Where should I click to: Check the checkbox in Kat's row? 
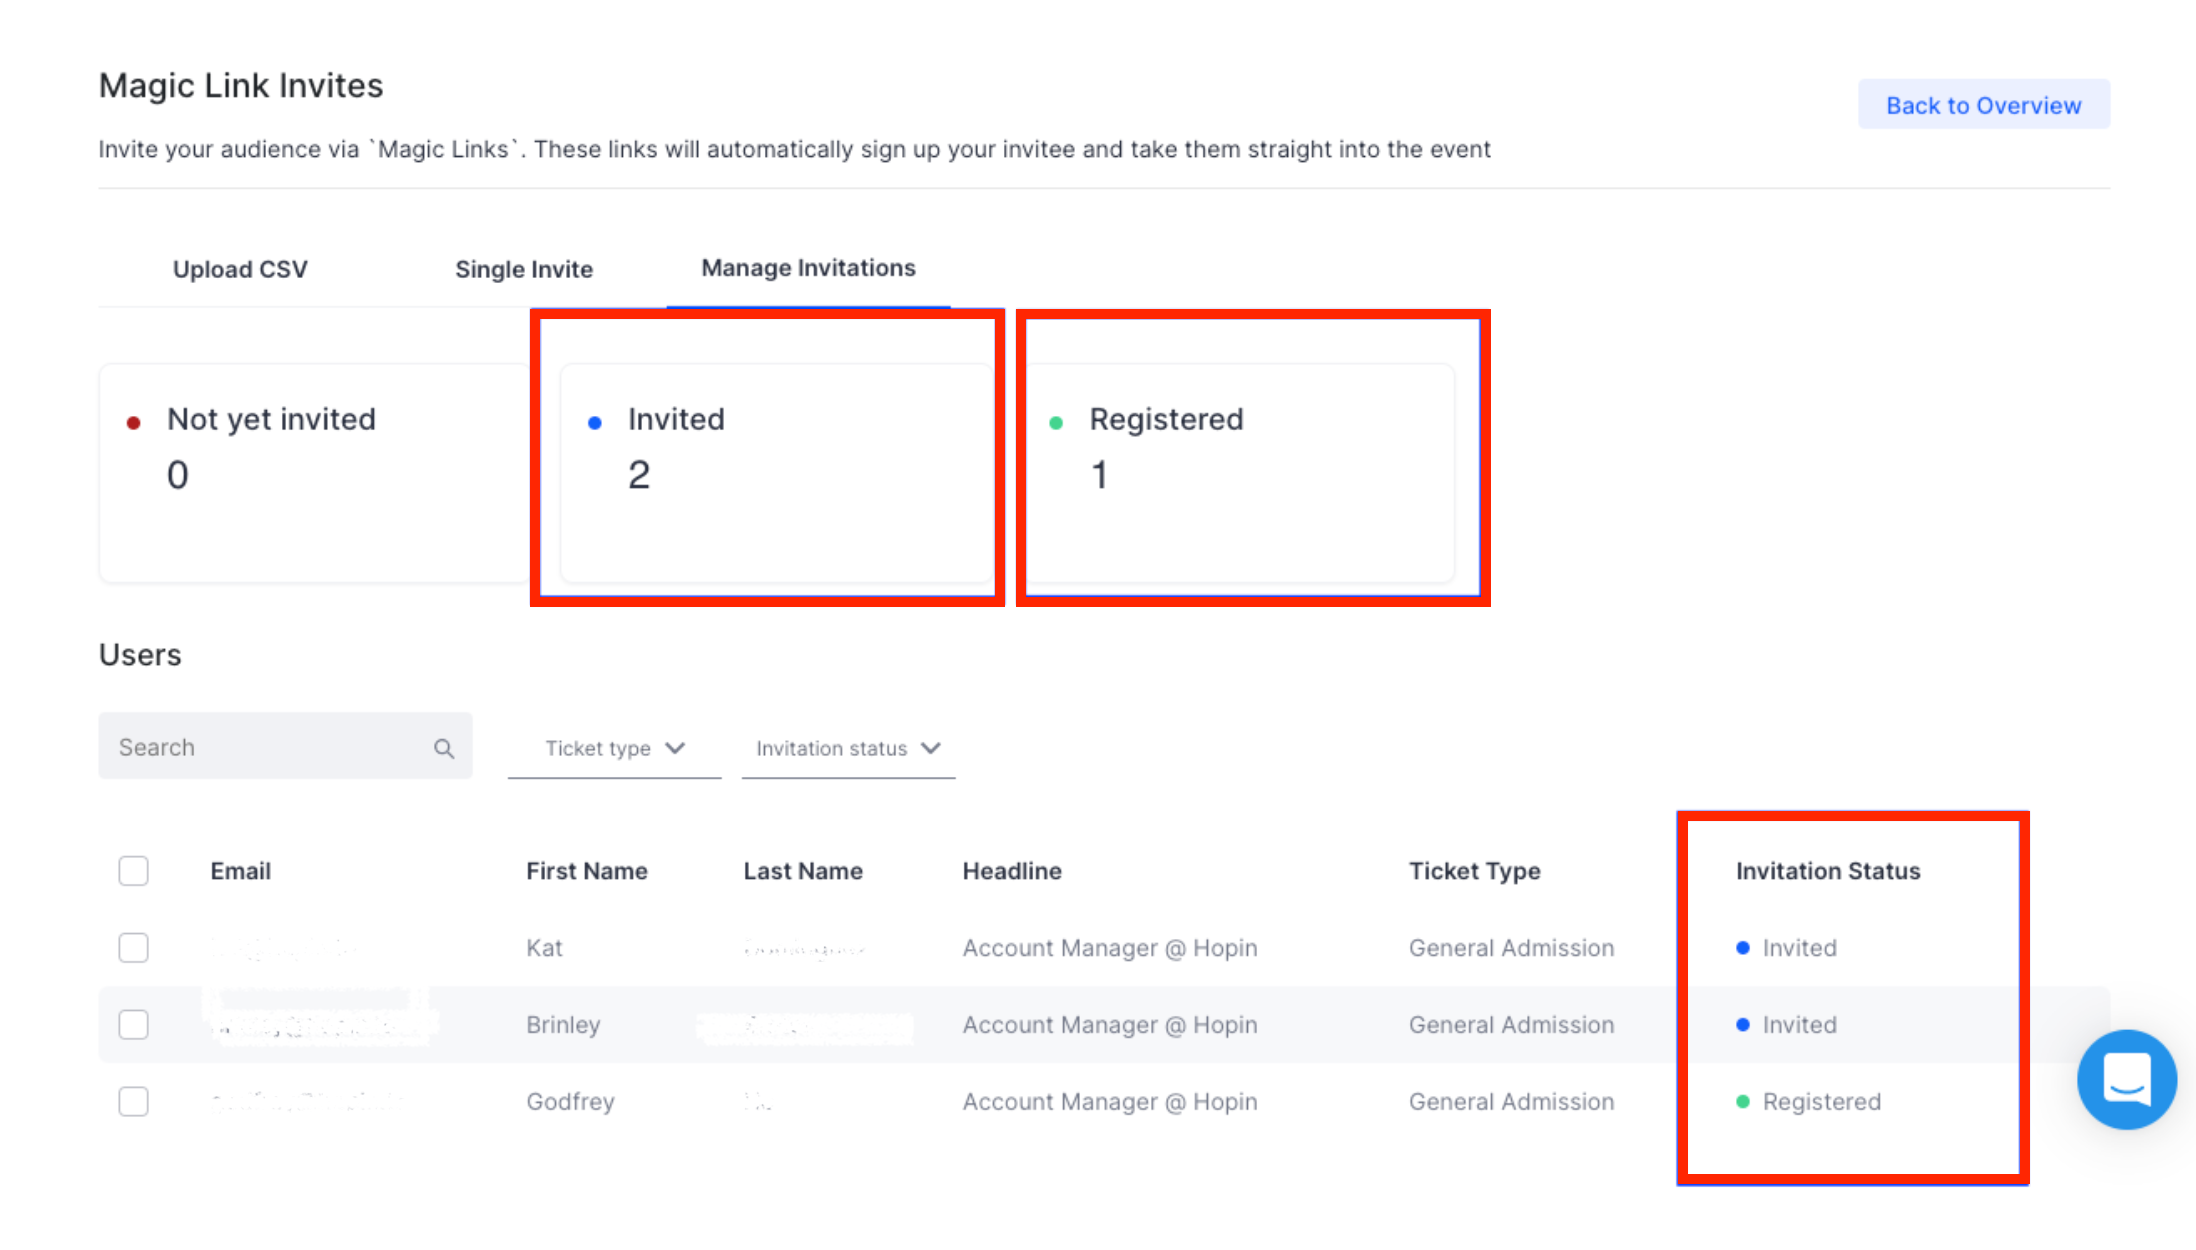pos(133,948)
